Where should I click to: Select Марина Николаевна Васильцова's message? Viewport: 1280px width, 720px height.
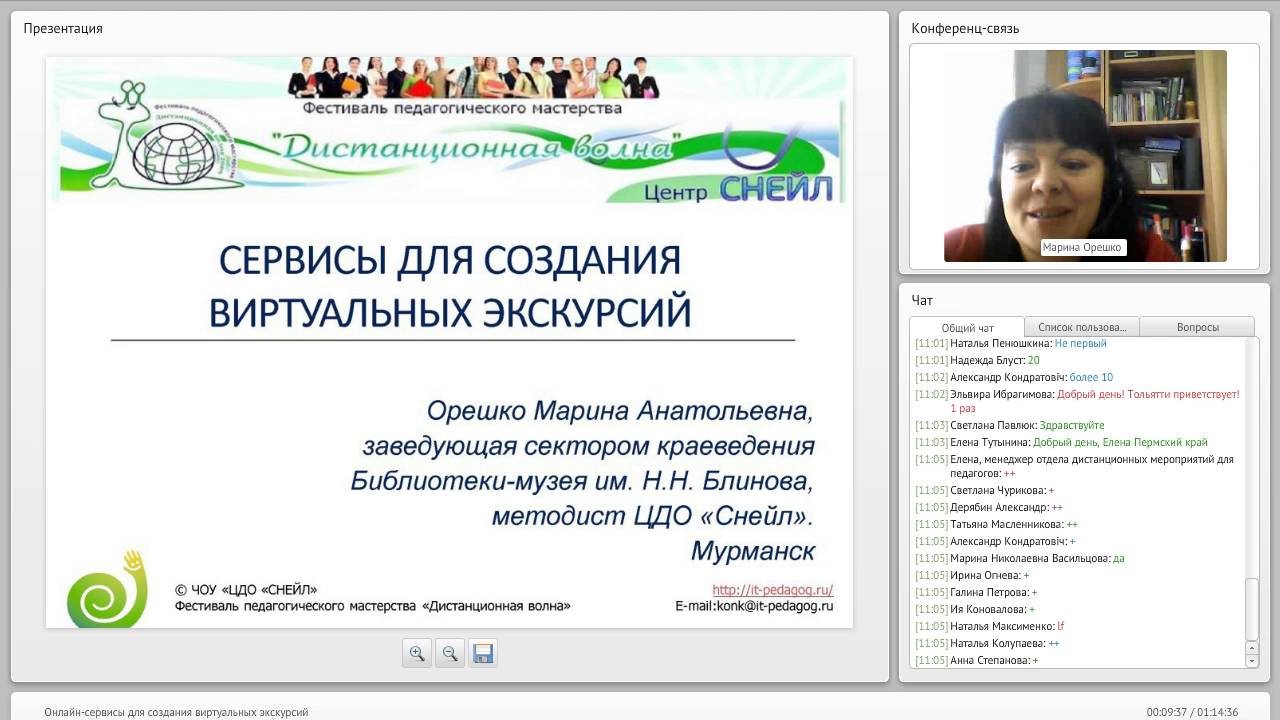pos(1019,558)
